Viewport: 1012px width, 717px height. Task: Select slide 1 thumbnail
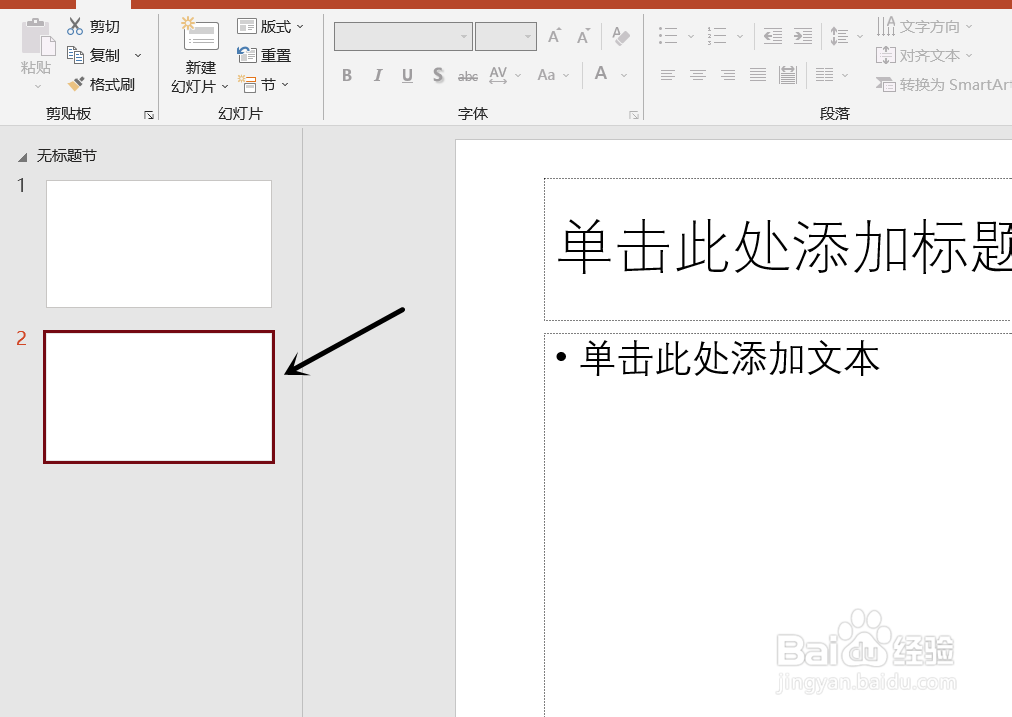tap(159, 244)
